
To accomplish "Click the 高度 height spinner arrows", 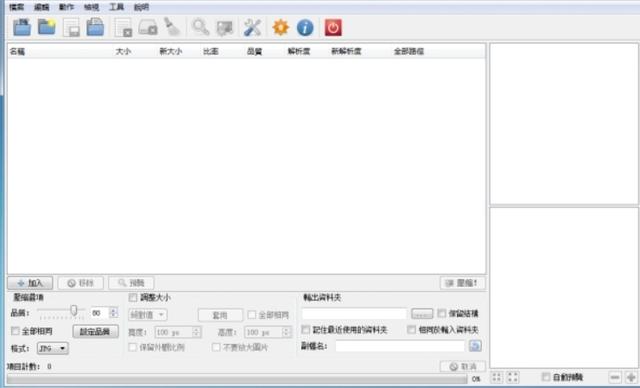I will pos(287,332).
